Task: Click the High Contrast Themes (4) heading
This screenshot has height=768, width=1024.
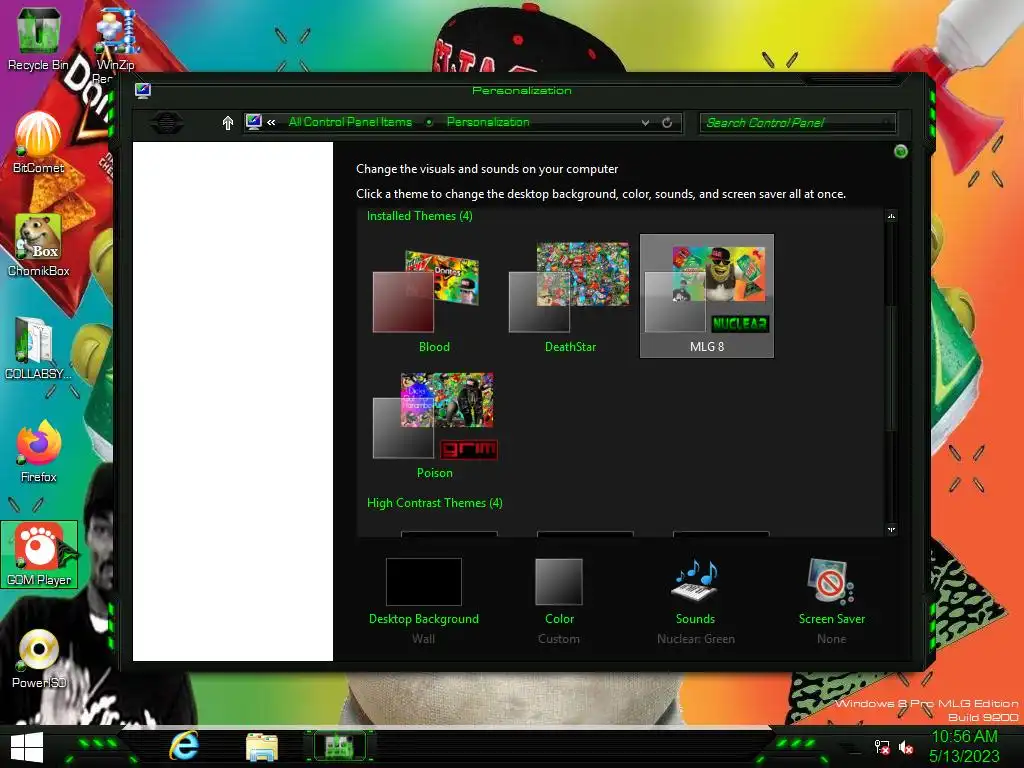Action: (x=434, y=503)
